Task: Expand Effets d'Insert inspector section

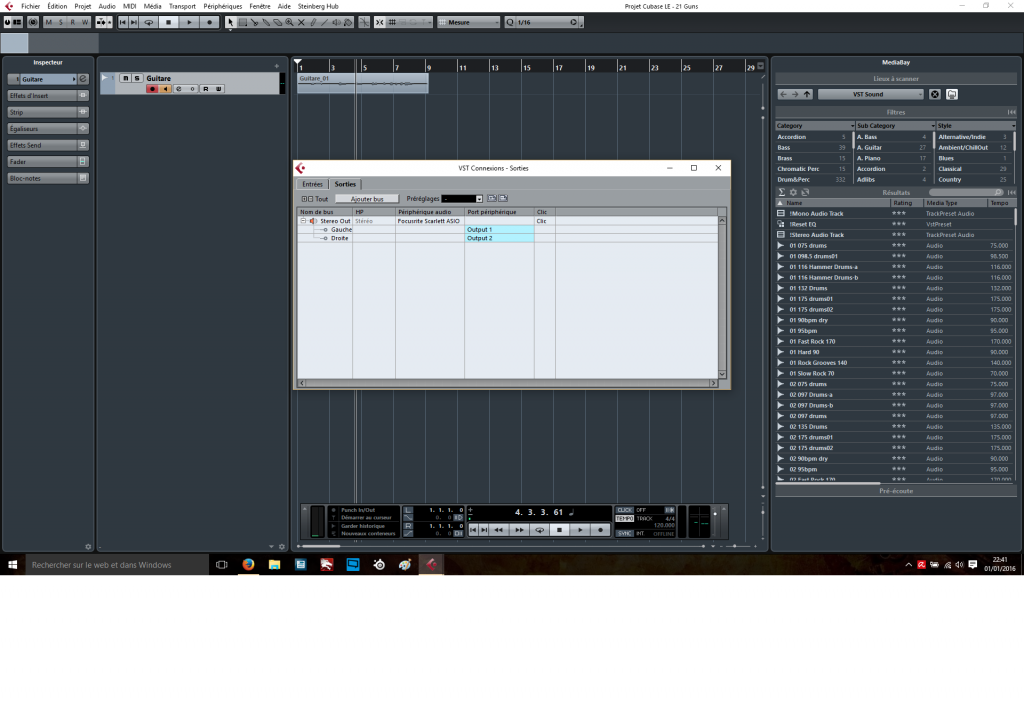Action: coord(48,95)
